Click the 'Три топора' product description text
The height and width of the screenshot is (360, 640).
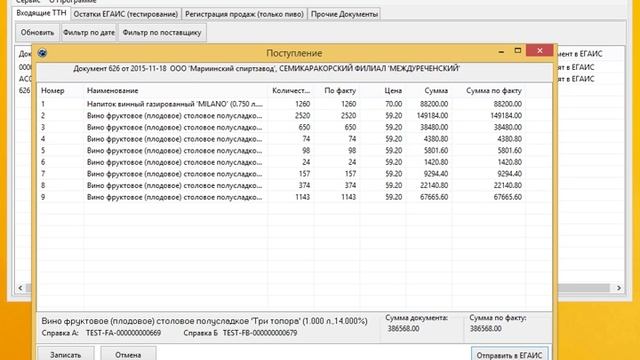tap(204, 321)
